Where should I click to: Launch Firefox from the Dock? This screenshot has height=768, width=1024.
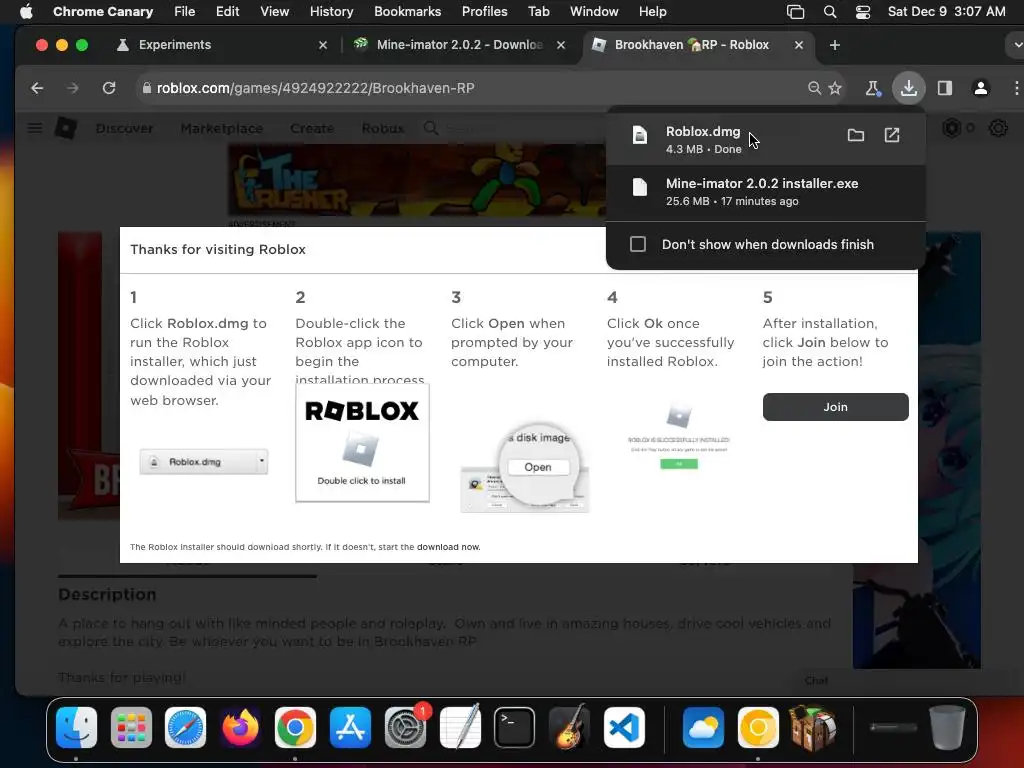[240, 728]
